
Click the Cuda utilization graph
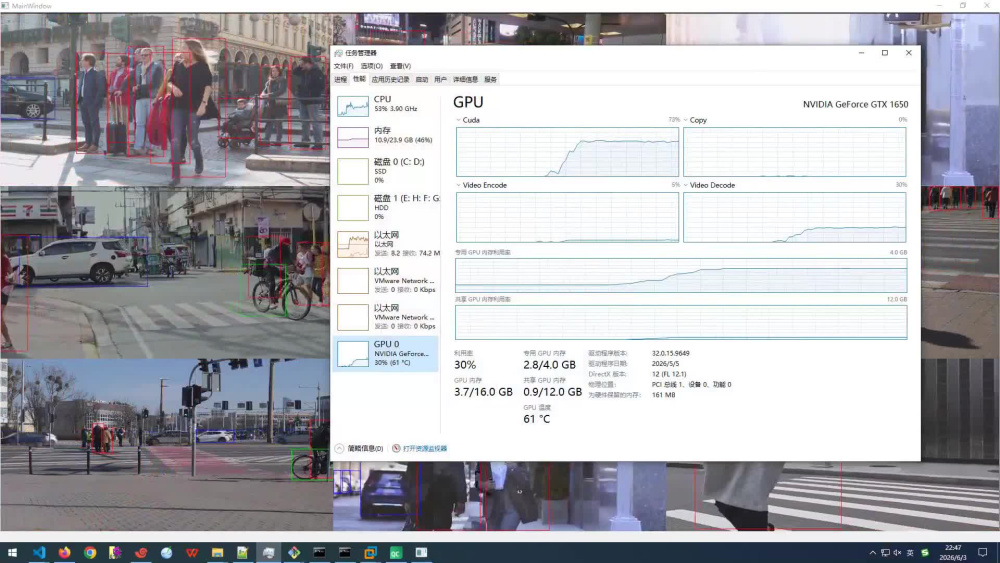click(x=567, y=152)
